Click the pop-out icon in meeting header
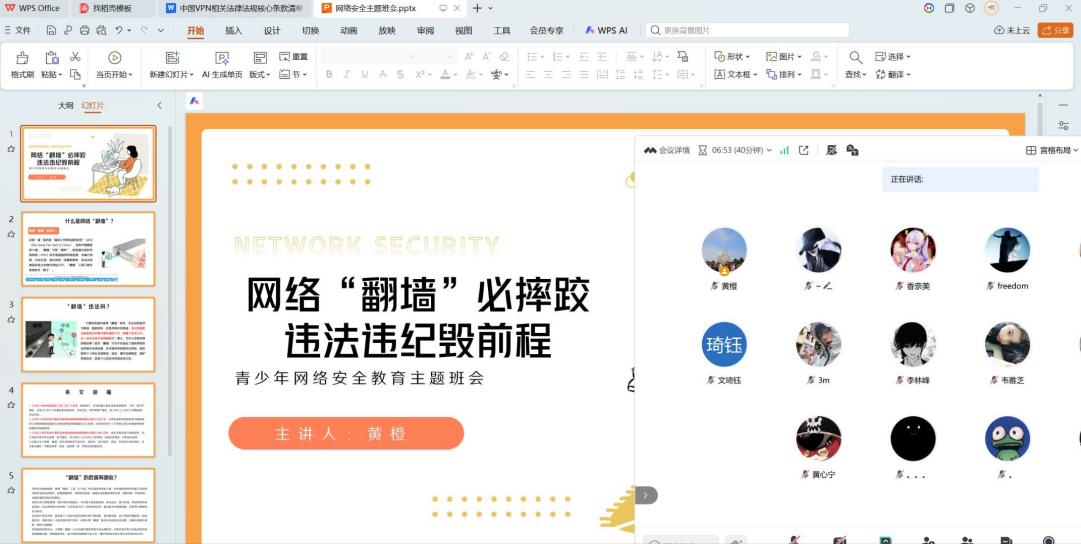Screen dimensions: 1081x544 click(x=804, y=150)
